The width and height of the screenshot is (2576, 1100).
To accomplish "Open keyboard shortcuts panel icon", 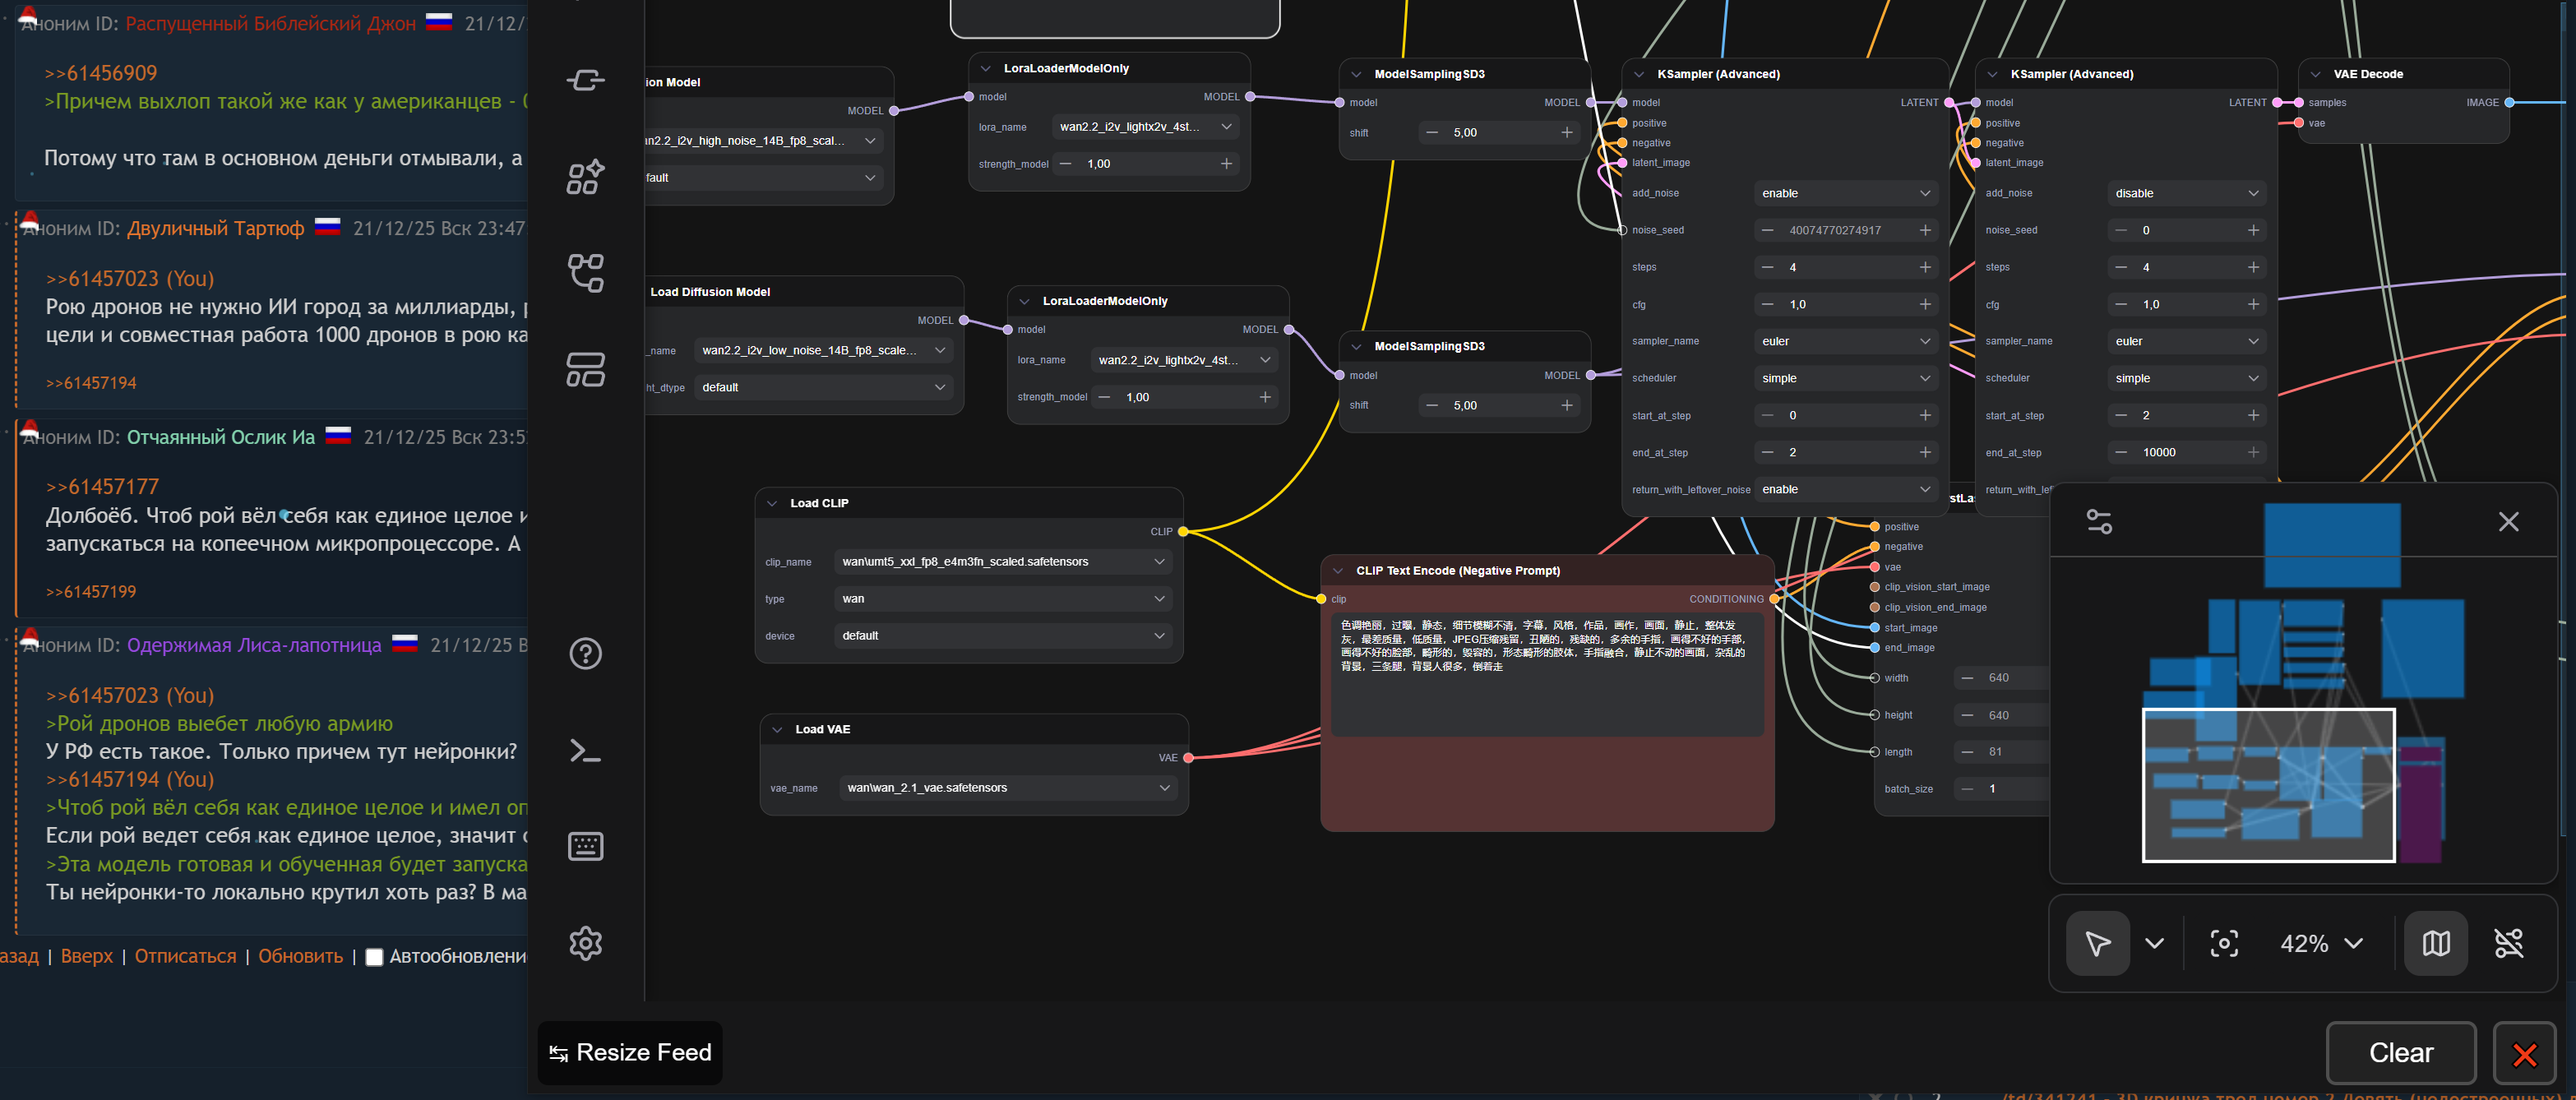I will click(x=585, y=846).
